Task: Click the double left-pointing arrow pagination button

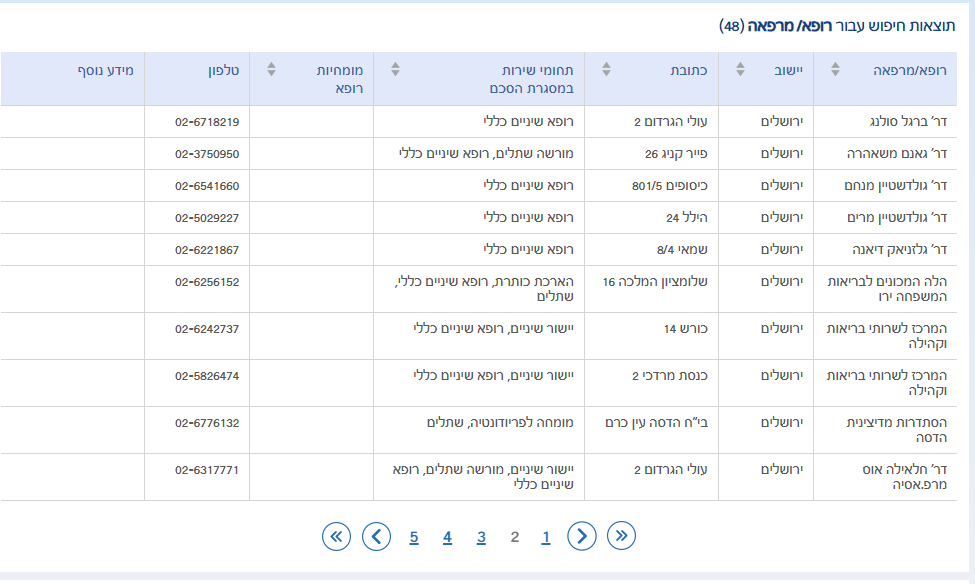Action: (337, 536)
